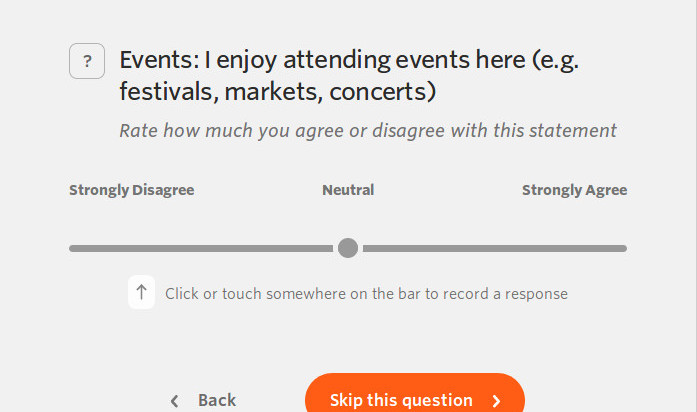Click the italic 'Rate how much you agree' text
This screenshot has width=697, height=412.
click(368, 131)
